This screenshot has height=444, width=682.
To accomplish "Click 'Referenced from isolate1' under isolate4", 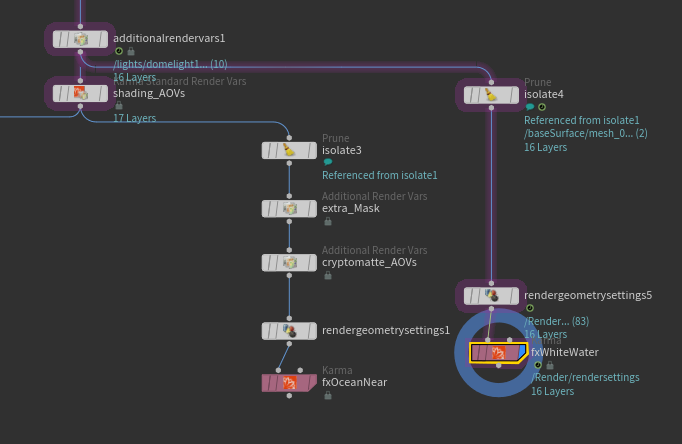I will click(x=582, y=120).
